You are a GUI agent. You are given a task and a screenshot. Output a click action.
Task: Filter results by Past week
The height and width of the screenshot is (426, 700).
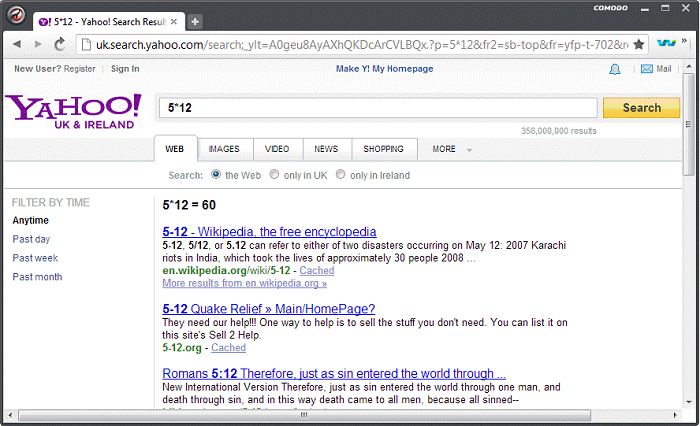pos(35,258)
